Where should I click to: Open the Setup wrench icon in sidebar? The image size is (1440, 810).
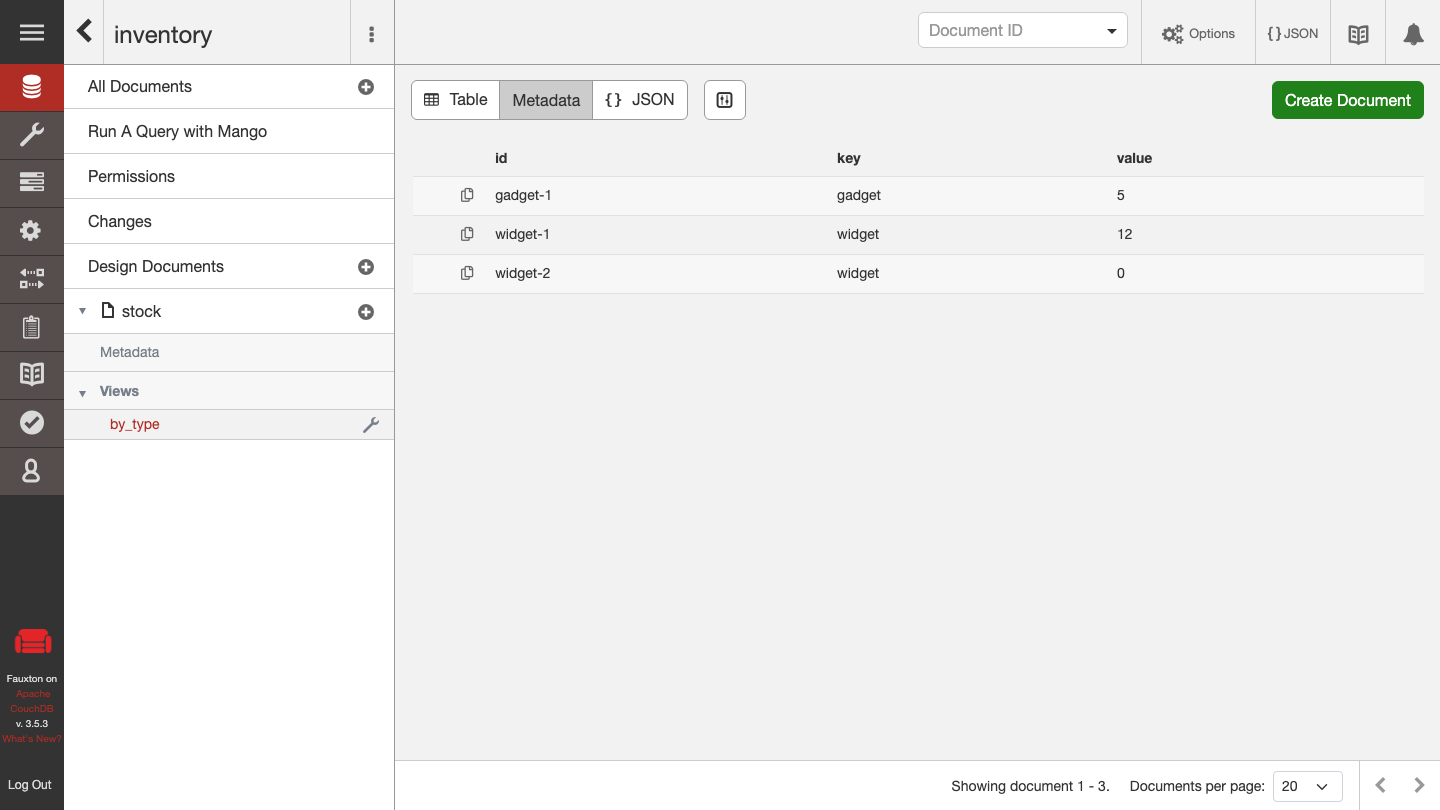pyautogui.click(x=32, y=134)
